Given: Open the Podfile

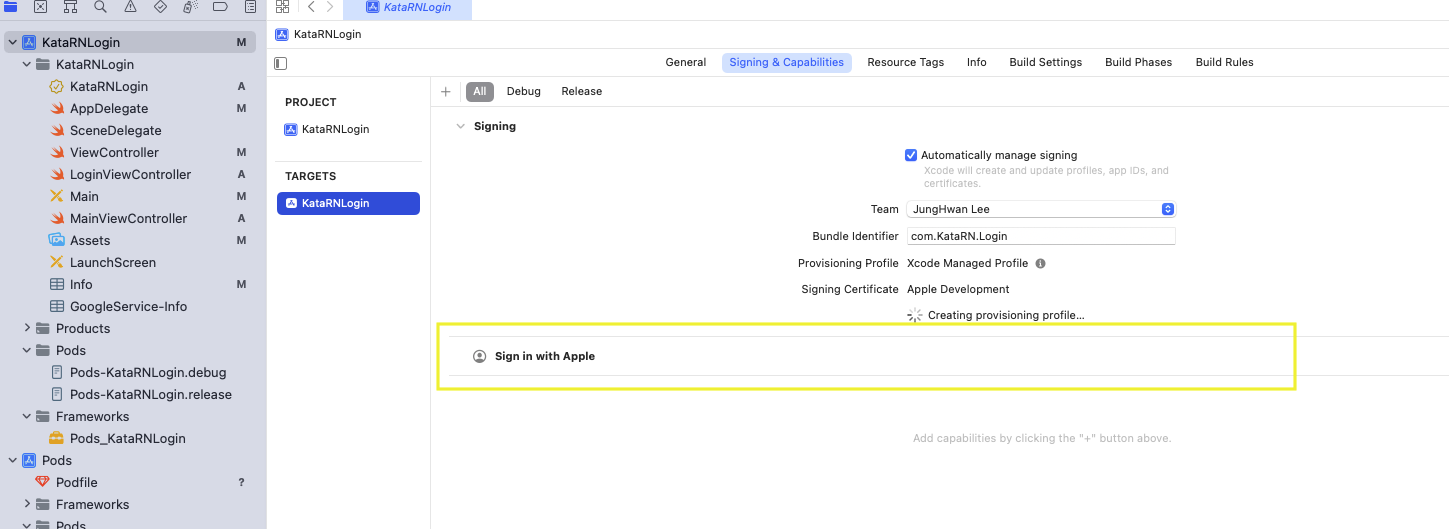Looking at the screenshot, I should click(77, 482).
